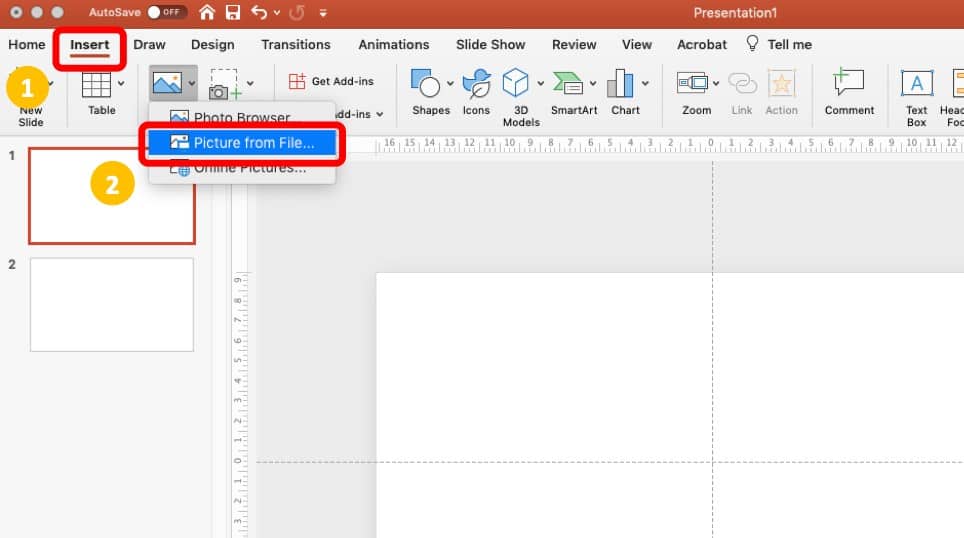Toggle the AutoSave switch
The image size is (964, 538).
pyautogui.click(x=167, y=12)
